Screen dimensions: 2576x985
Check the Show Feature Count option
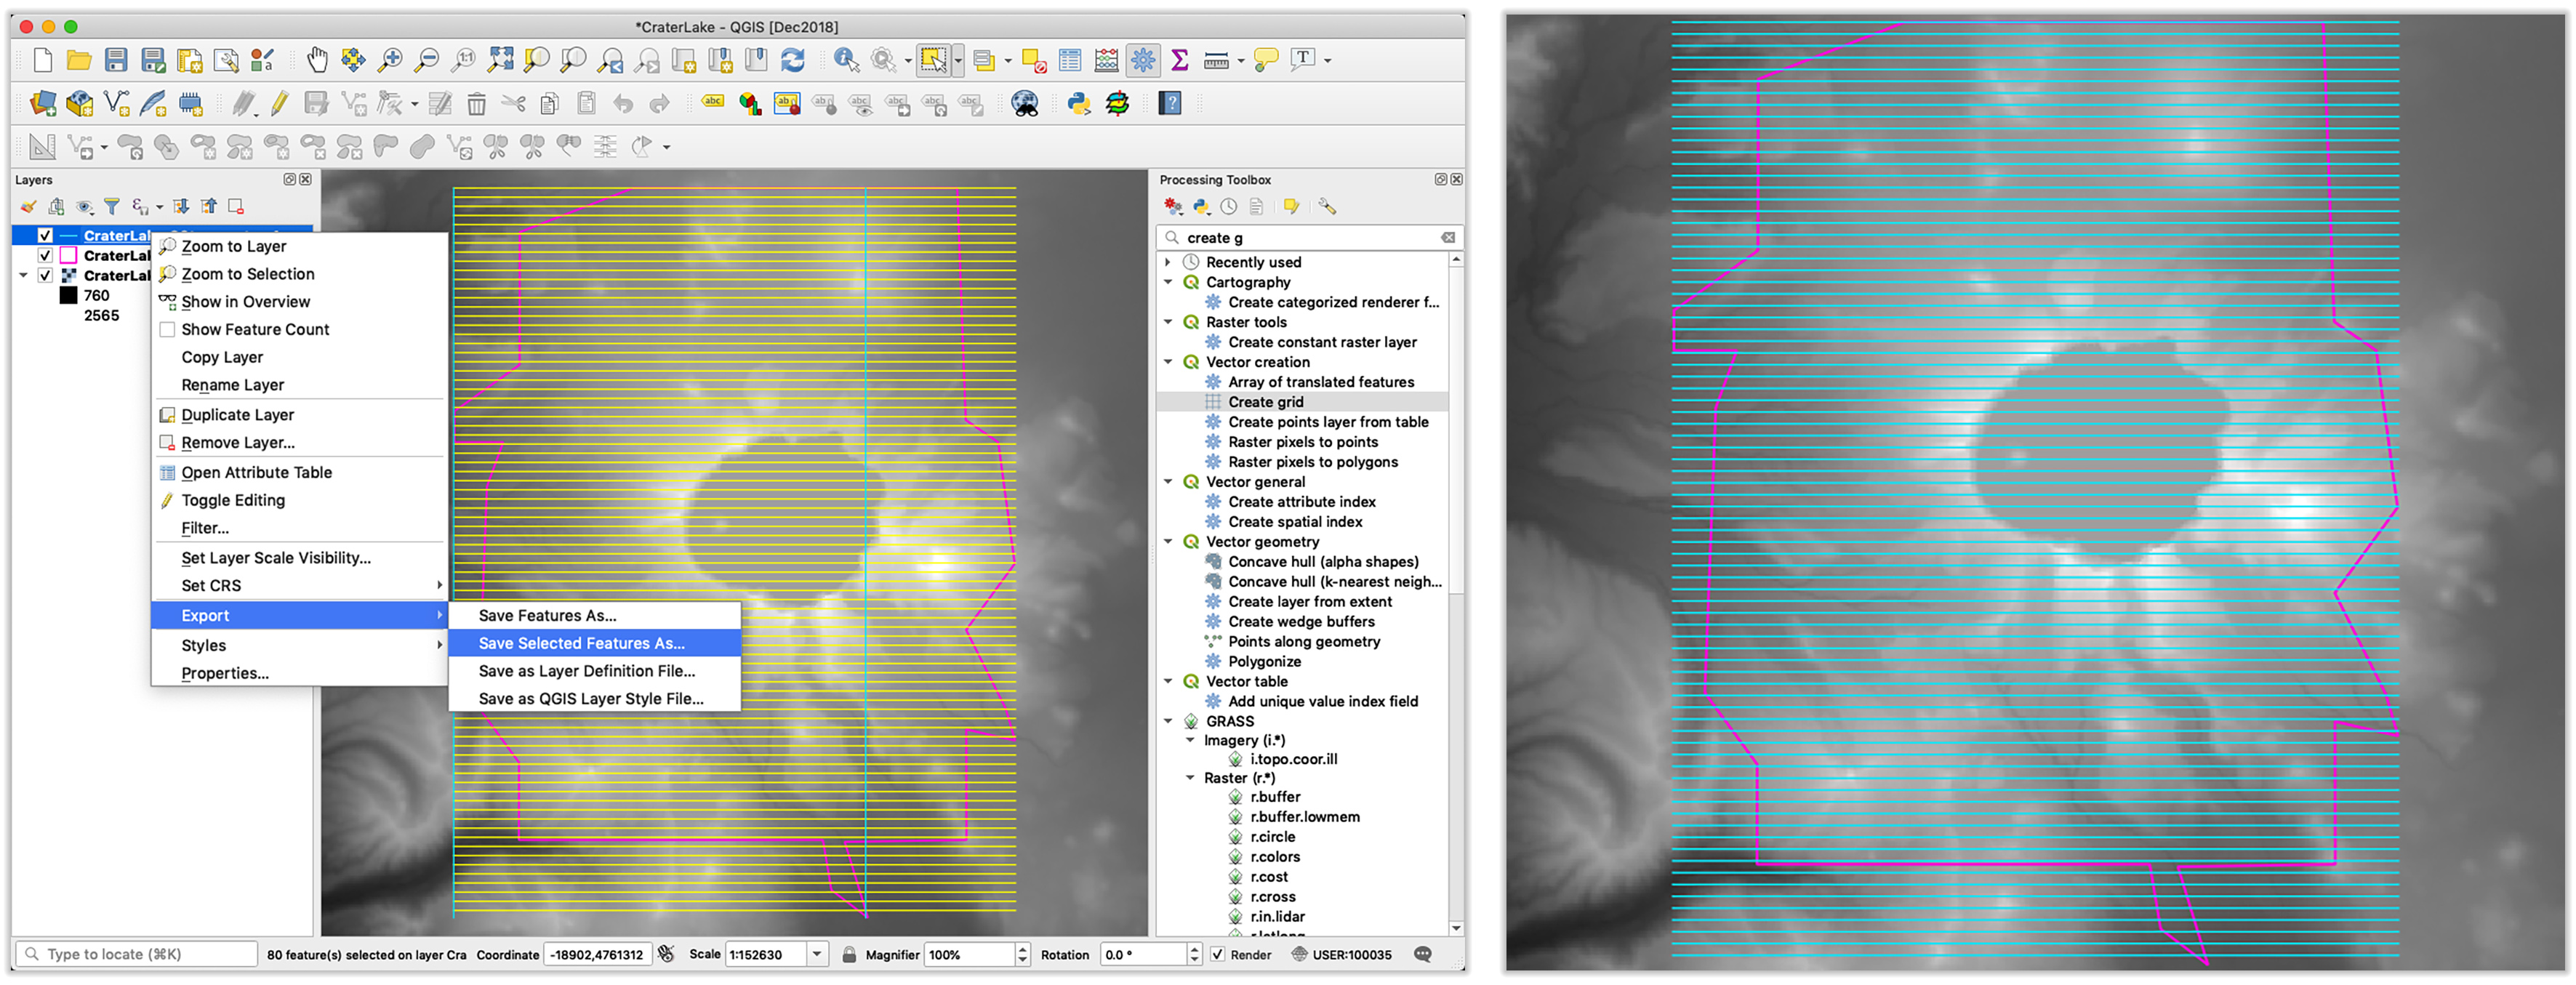coord(168,329)
